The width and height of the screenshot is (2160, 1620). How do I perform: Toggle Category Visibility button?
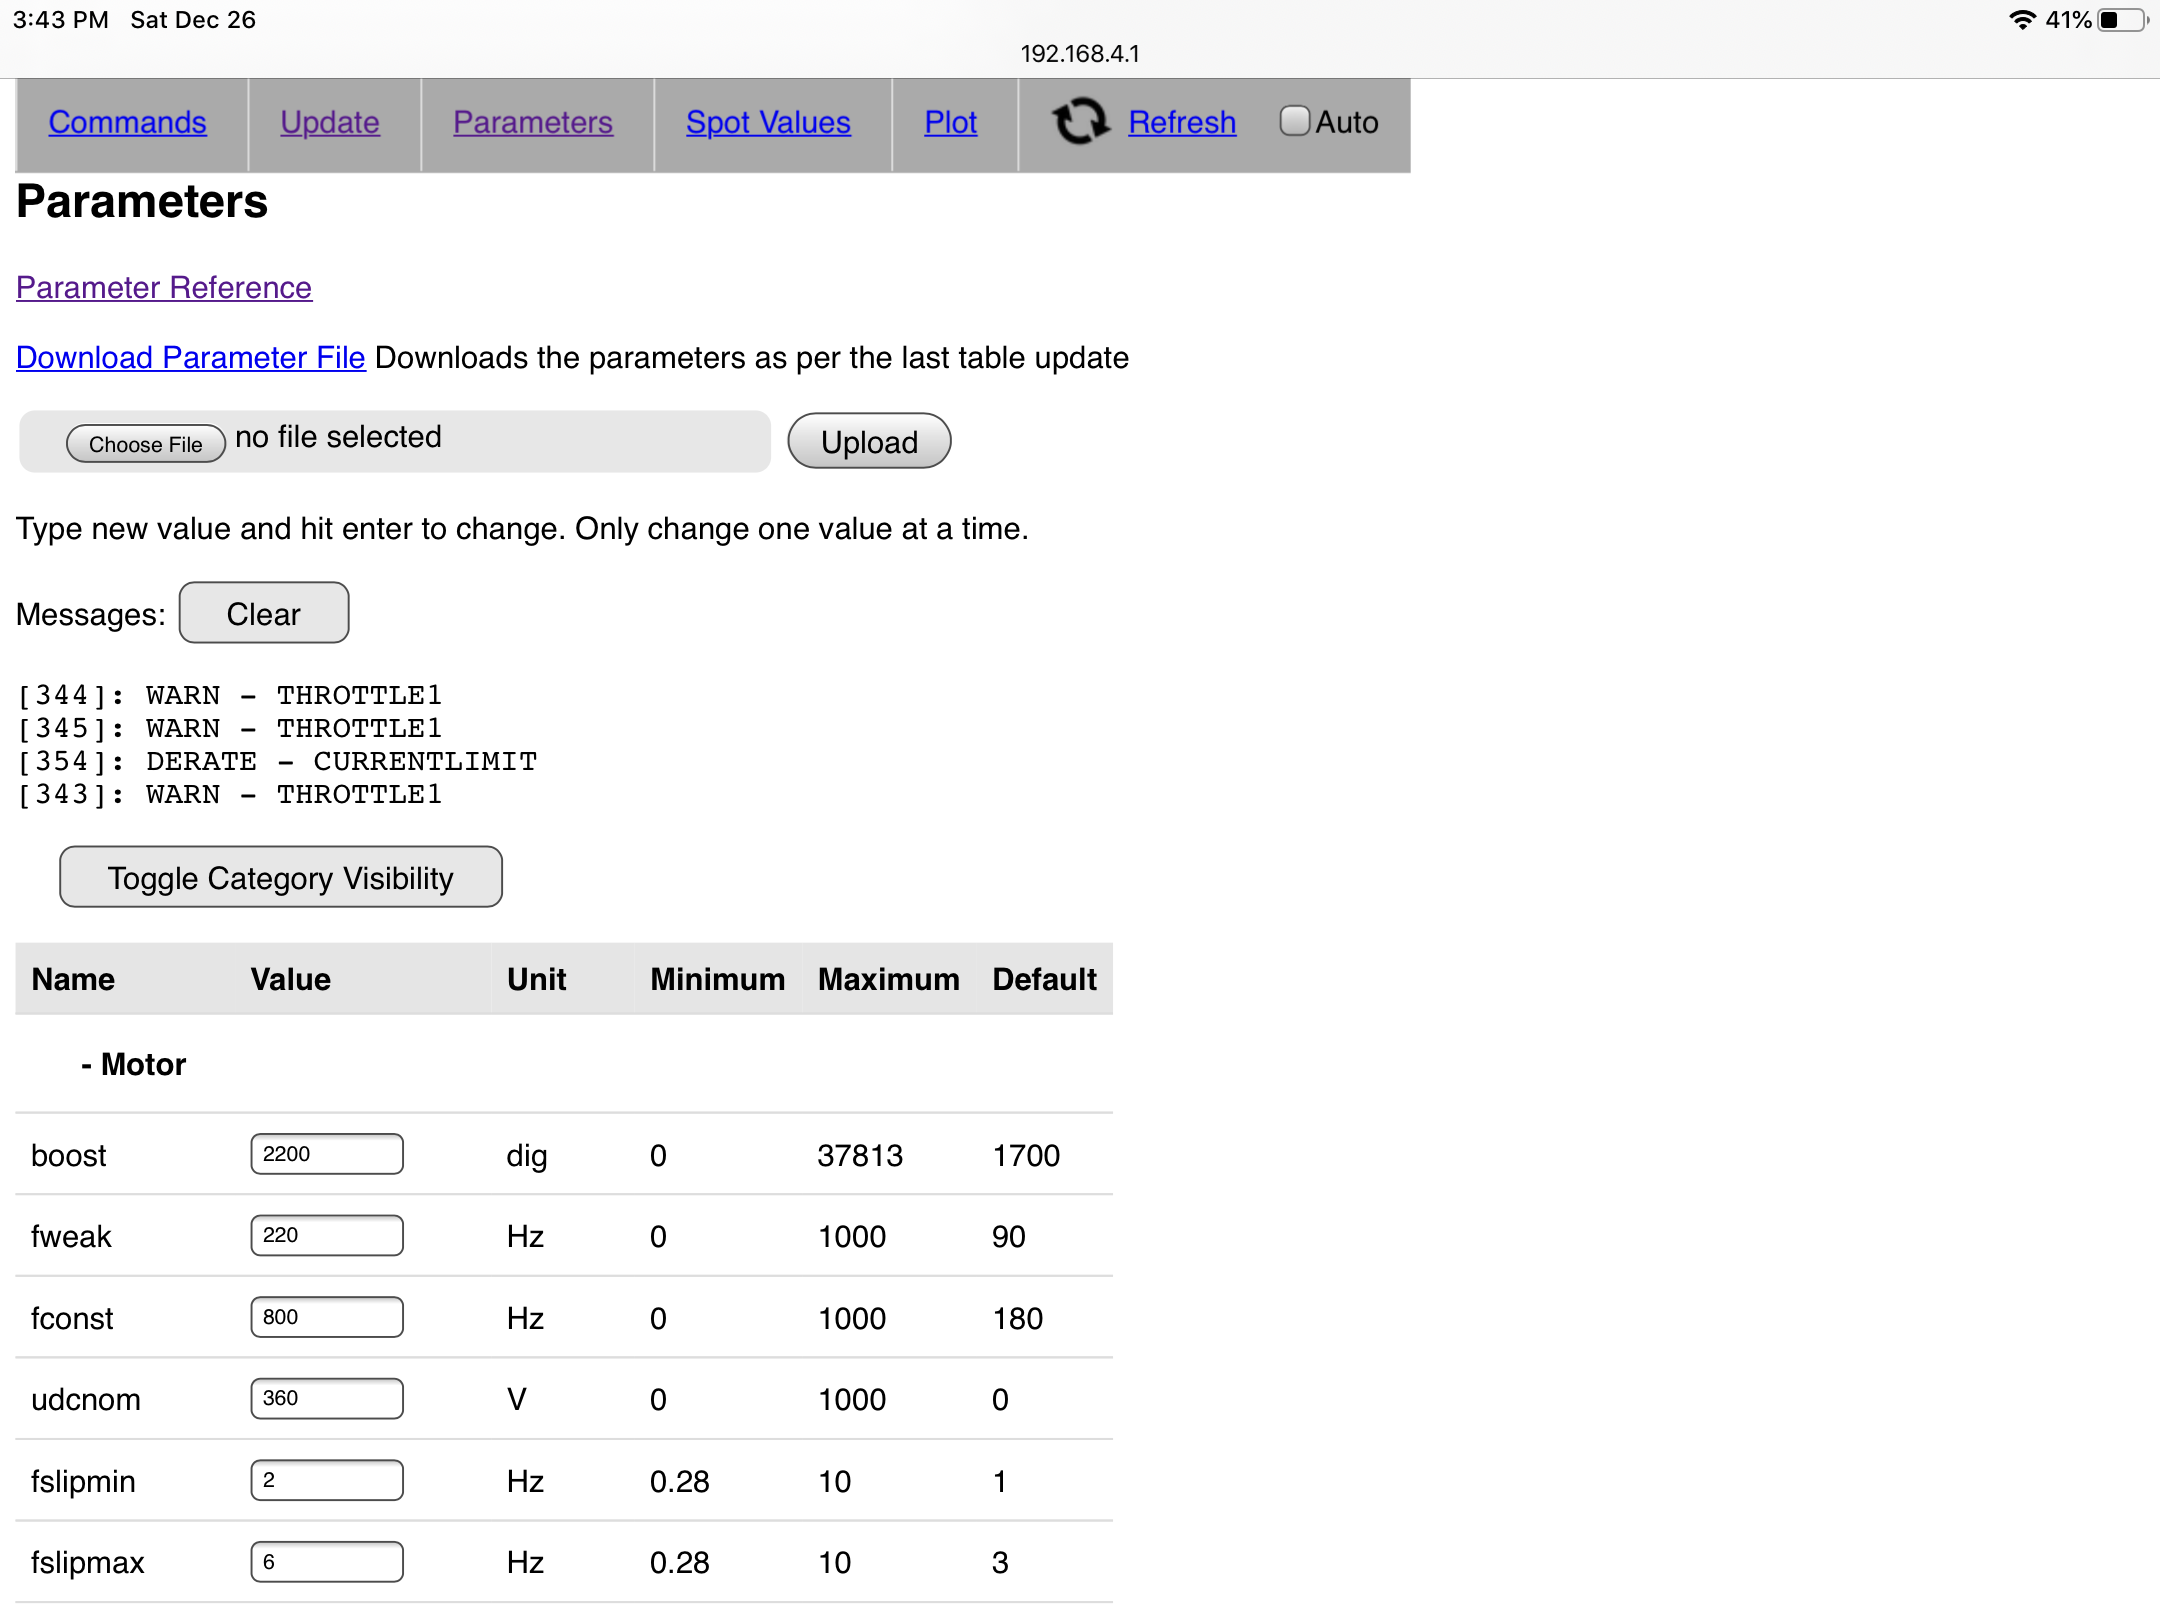(280, 877)
